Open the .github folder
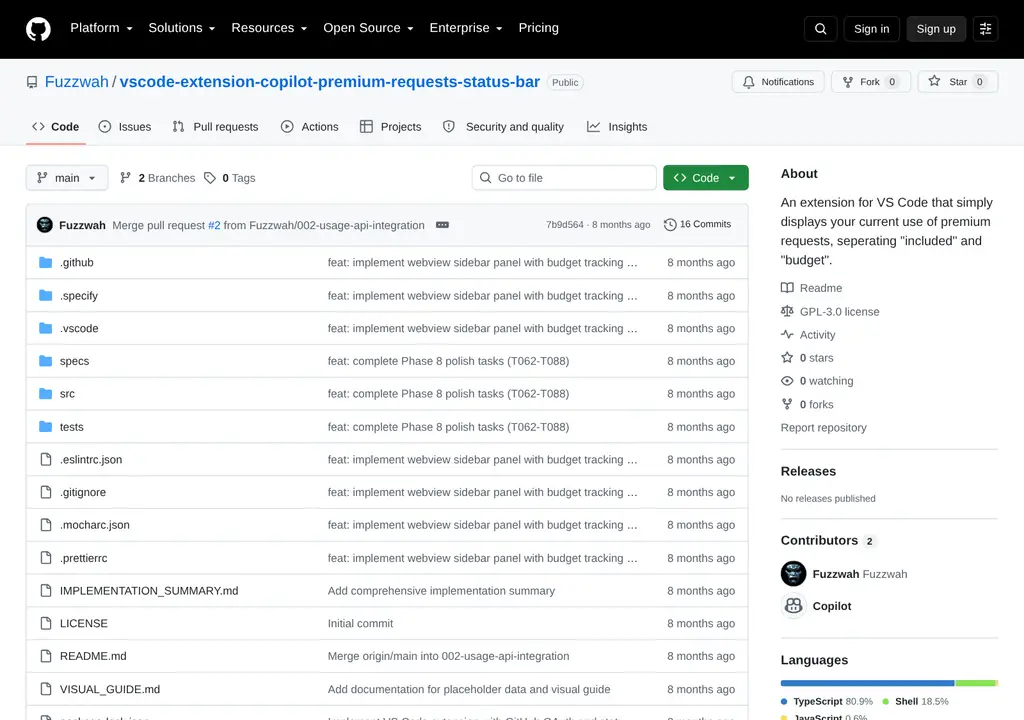This screenshot has height=720, width=1024. click(76, 263)
